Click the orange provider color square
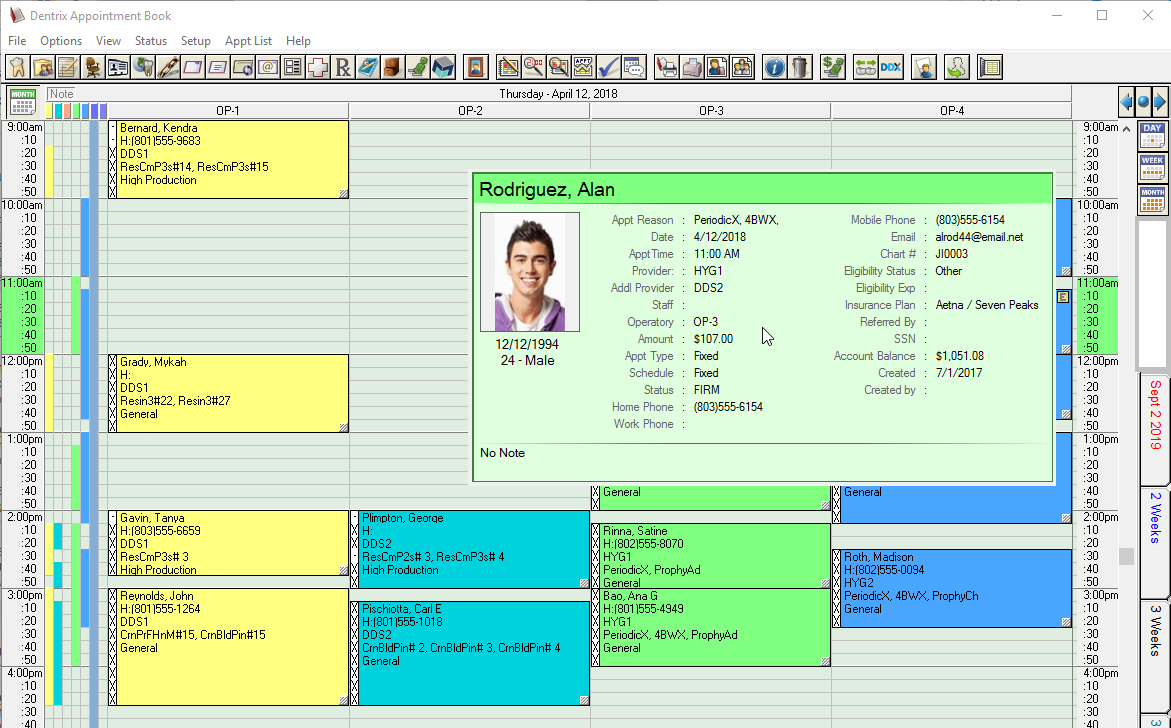 (67, 111)
